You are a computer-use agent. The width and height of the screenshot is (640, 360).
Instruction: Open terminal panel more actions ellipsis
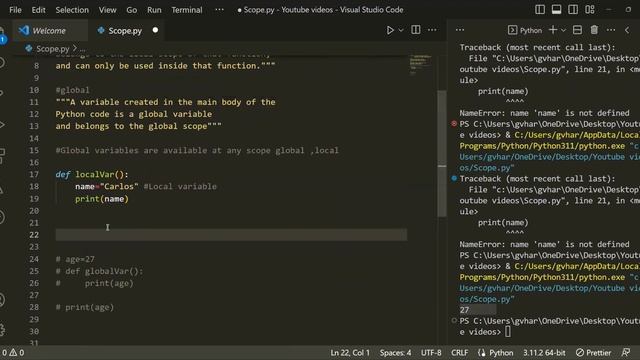pos(611,30)
